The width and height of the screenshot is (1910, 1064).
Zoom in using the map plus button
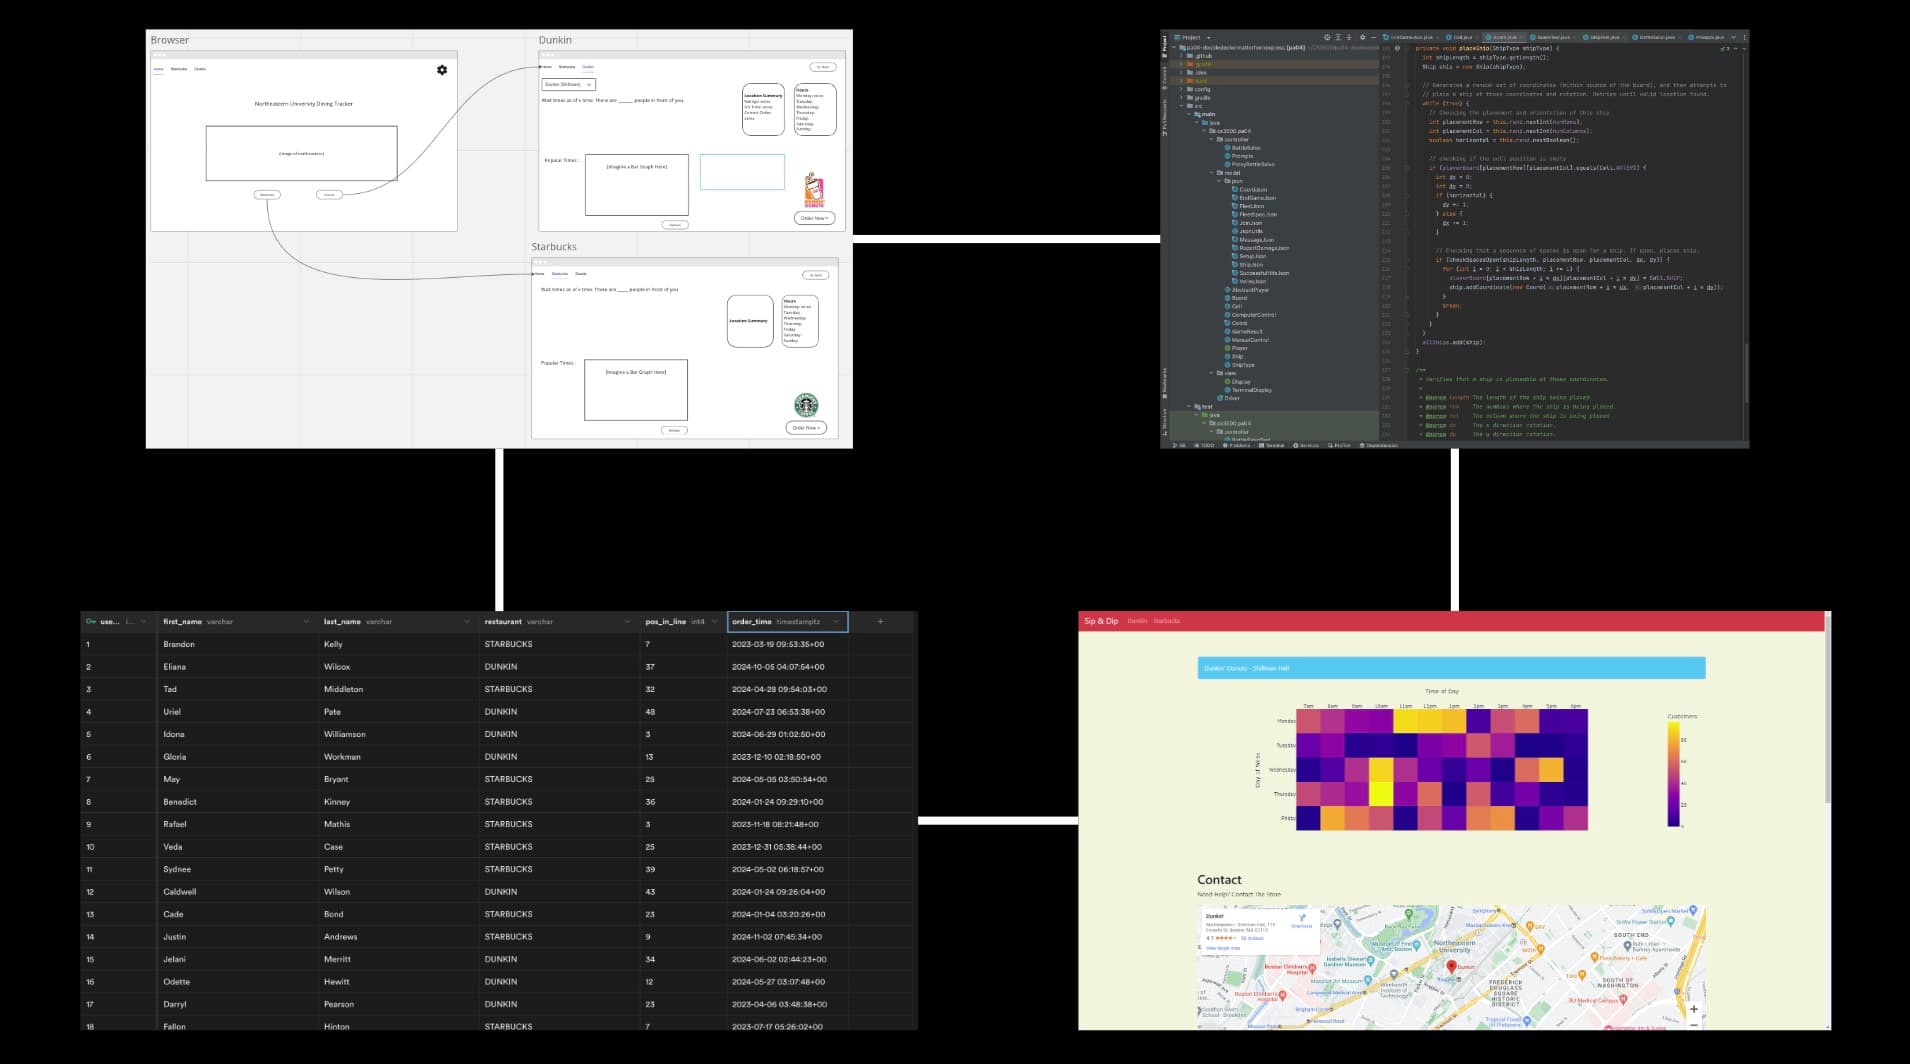tap(1694, 1009)
